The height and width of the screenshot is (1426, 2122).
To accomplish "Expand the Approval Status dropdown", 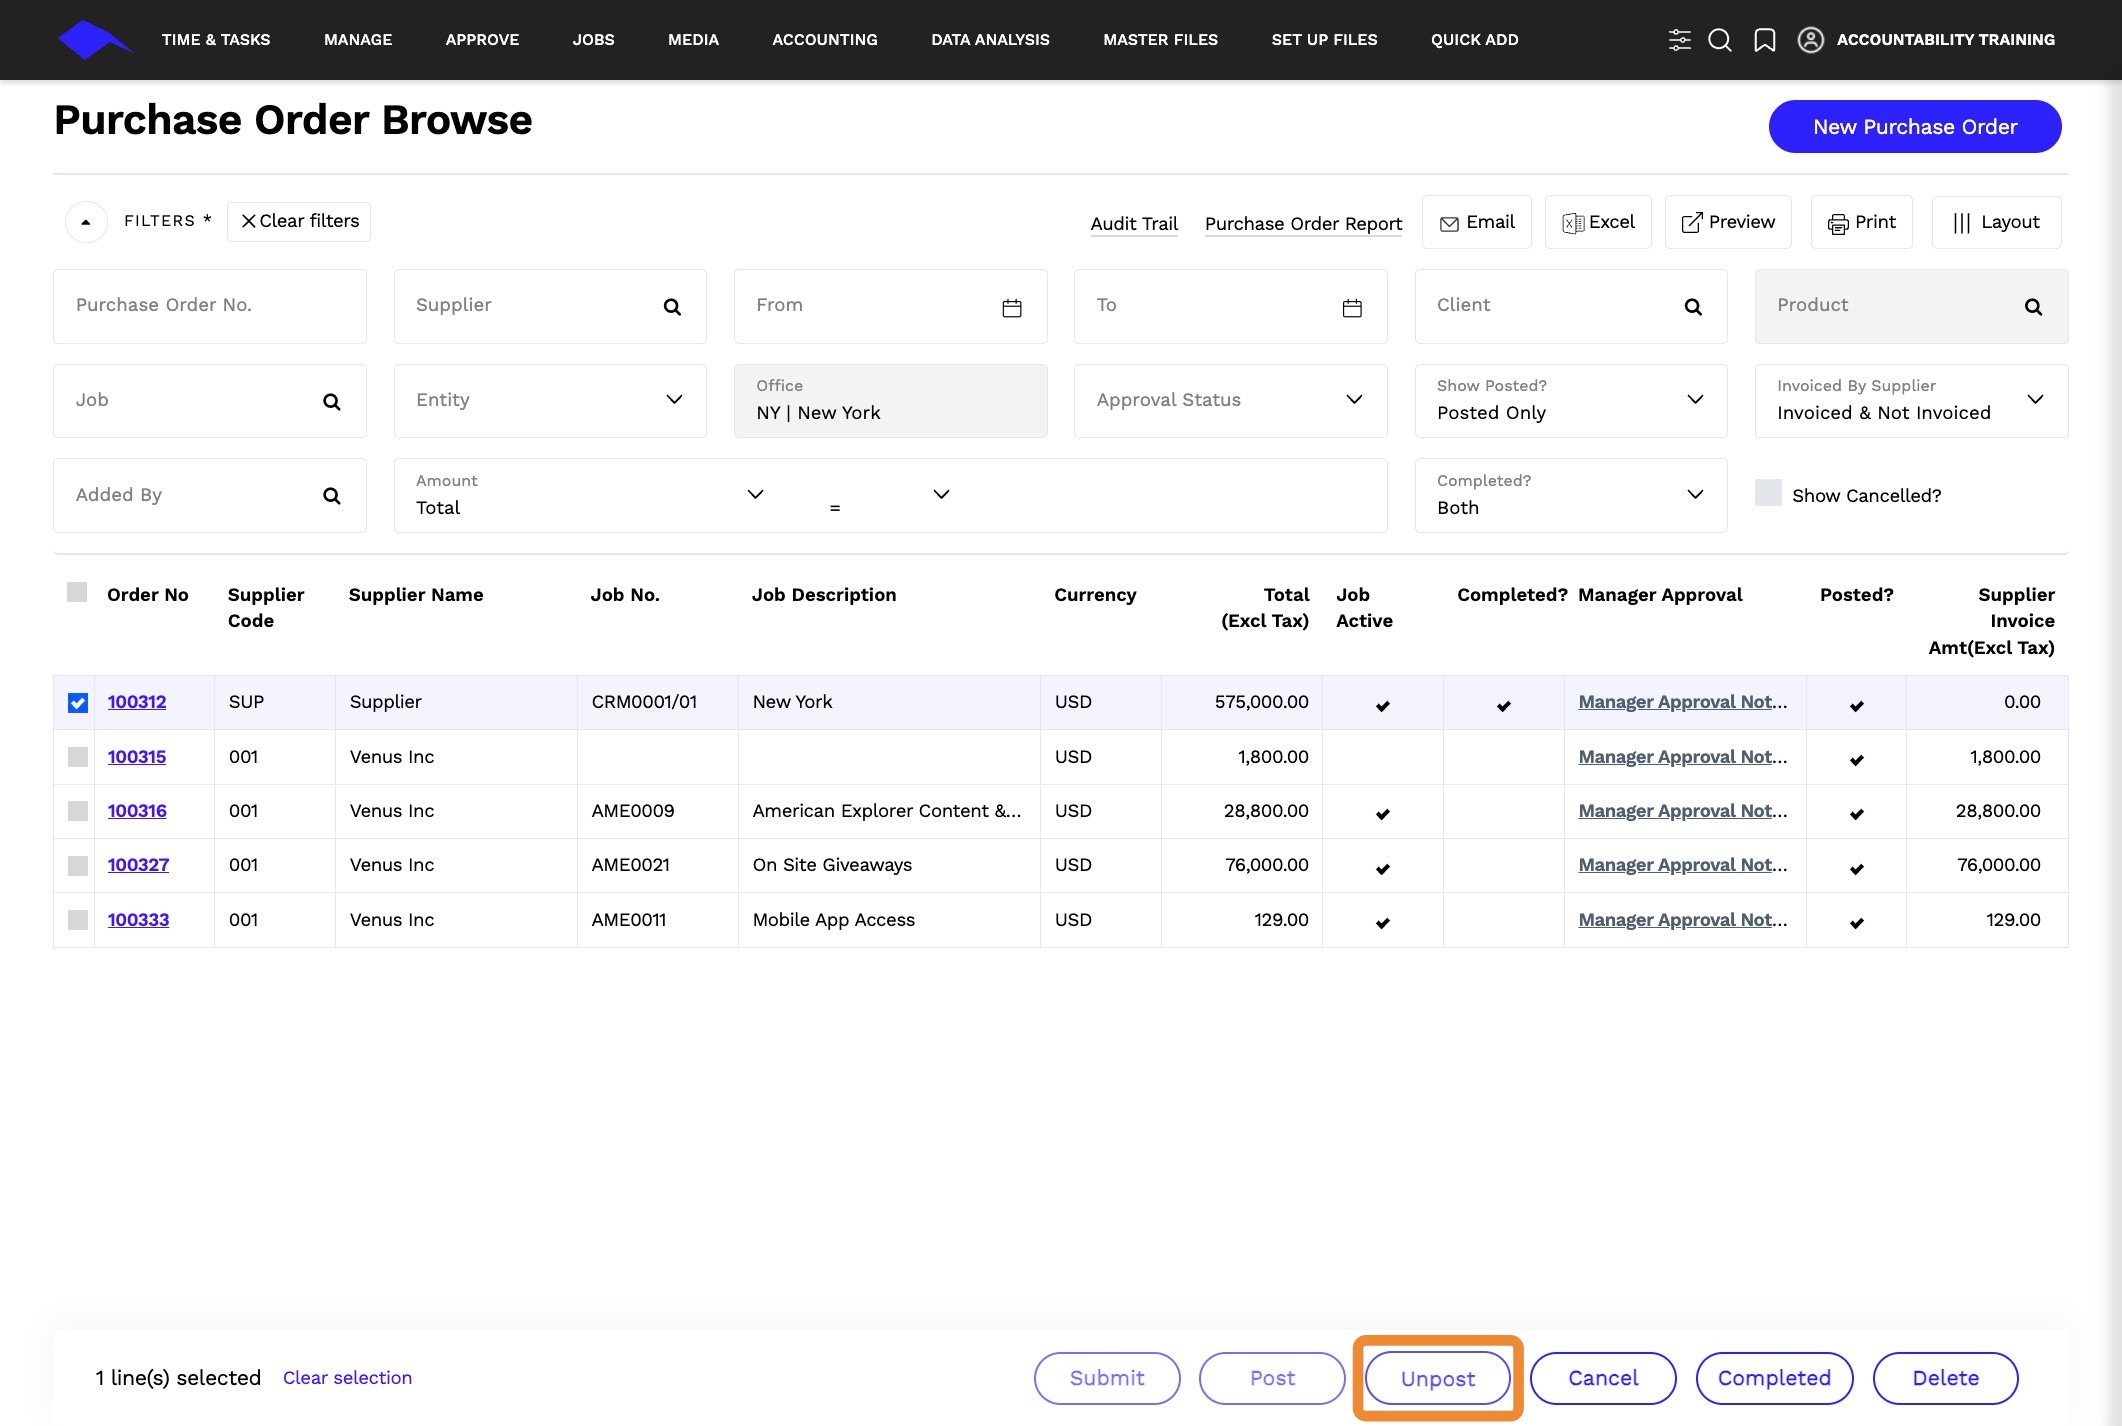I will click(x=1231, y=401).
